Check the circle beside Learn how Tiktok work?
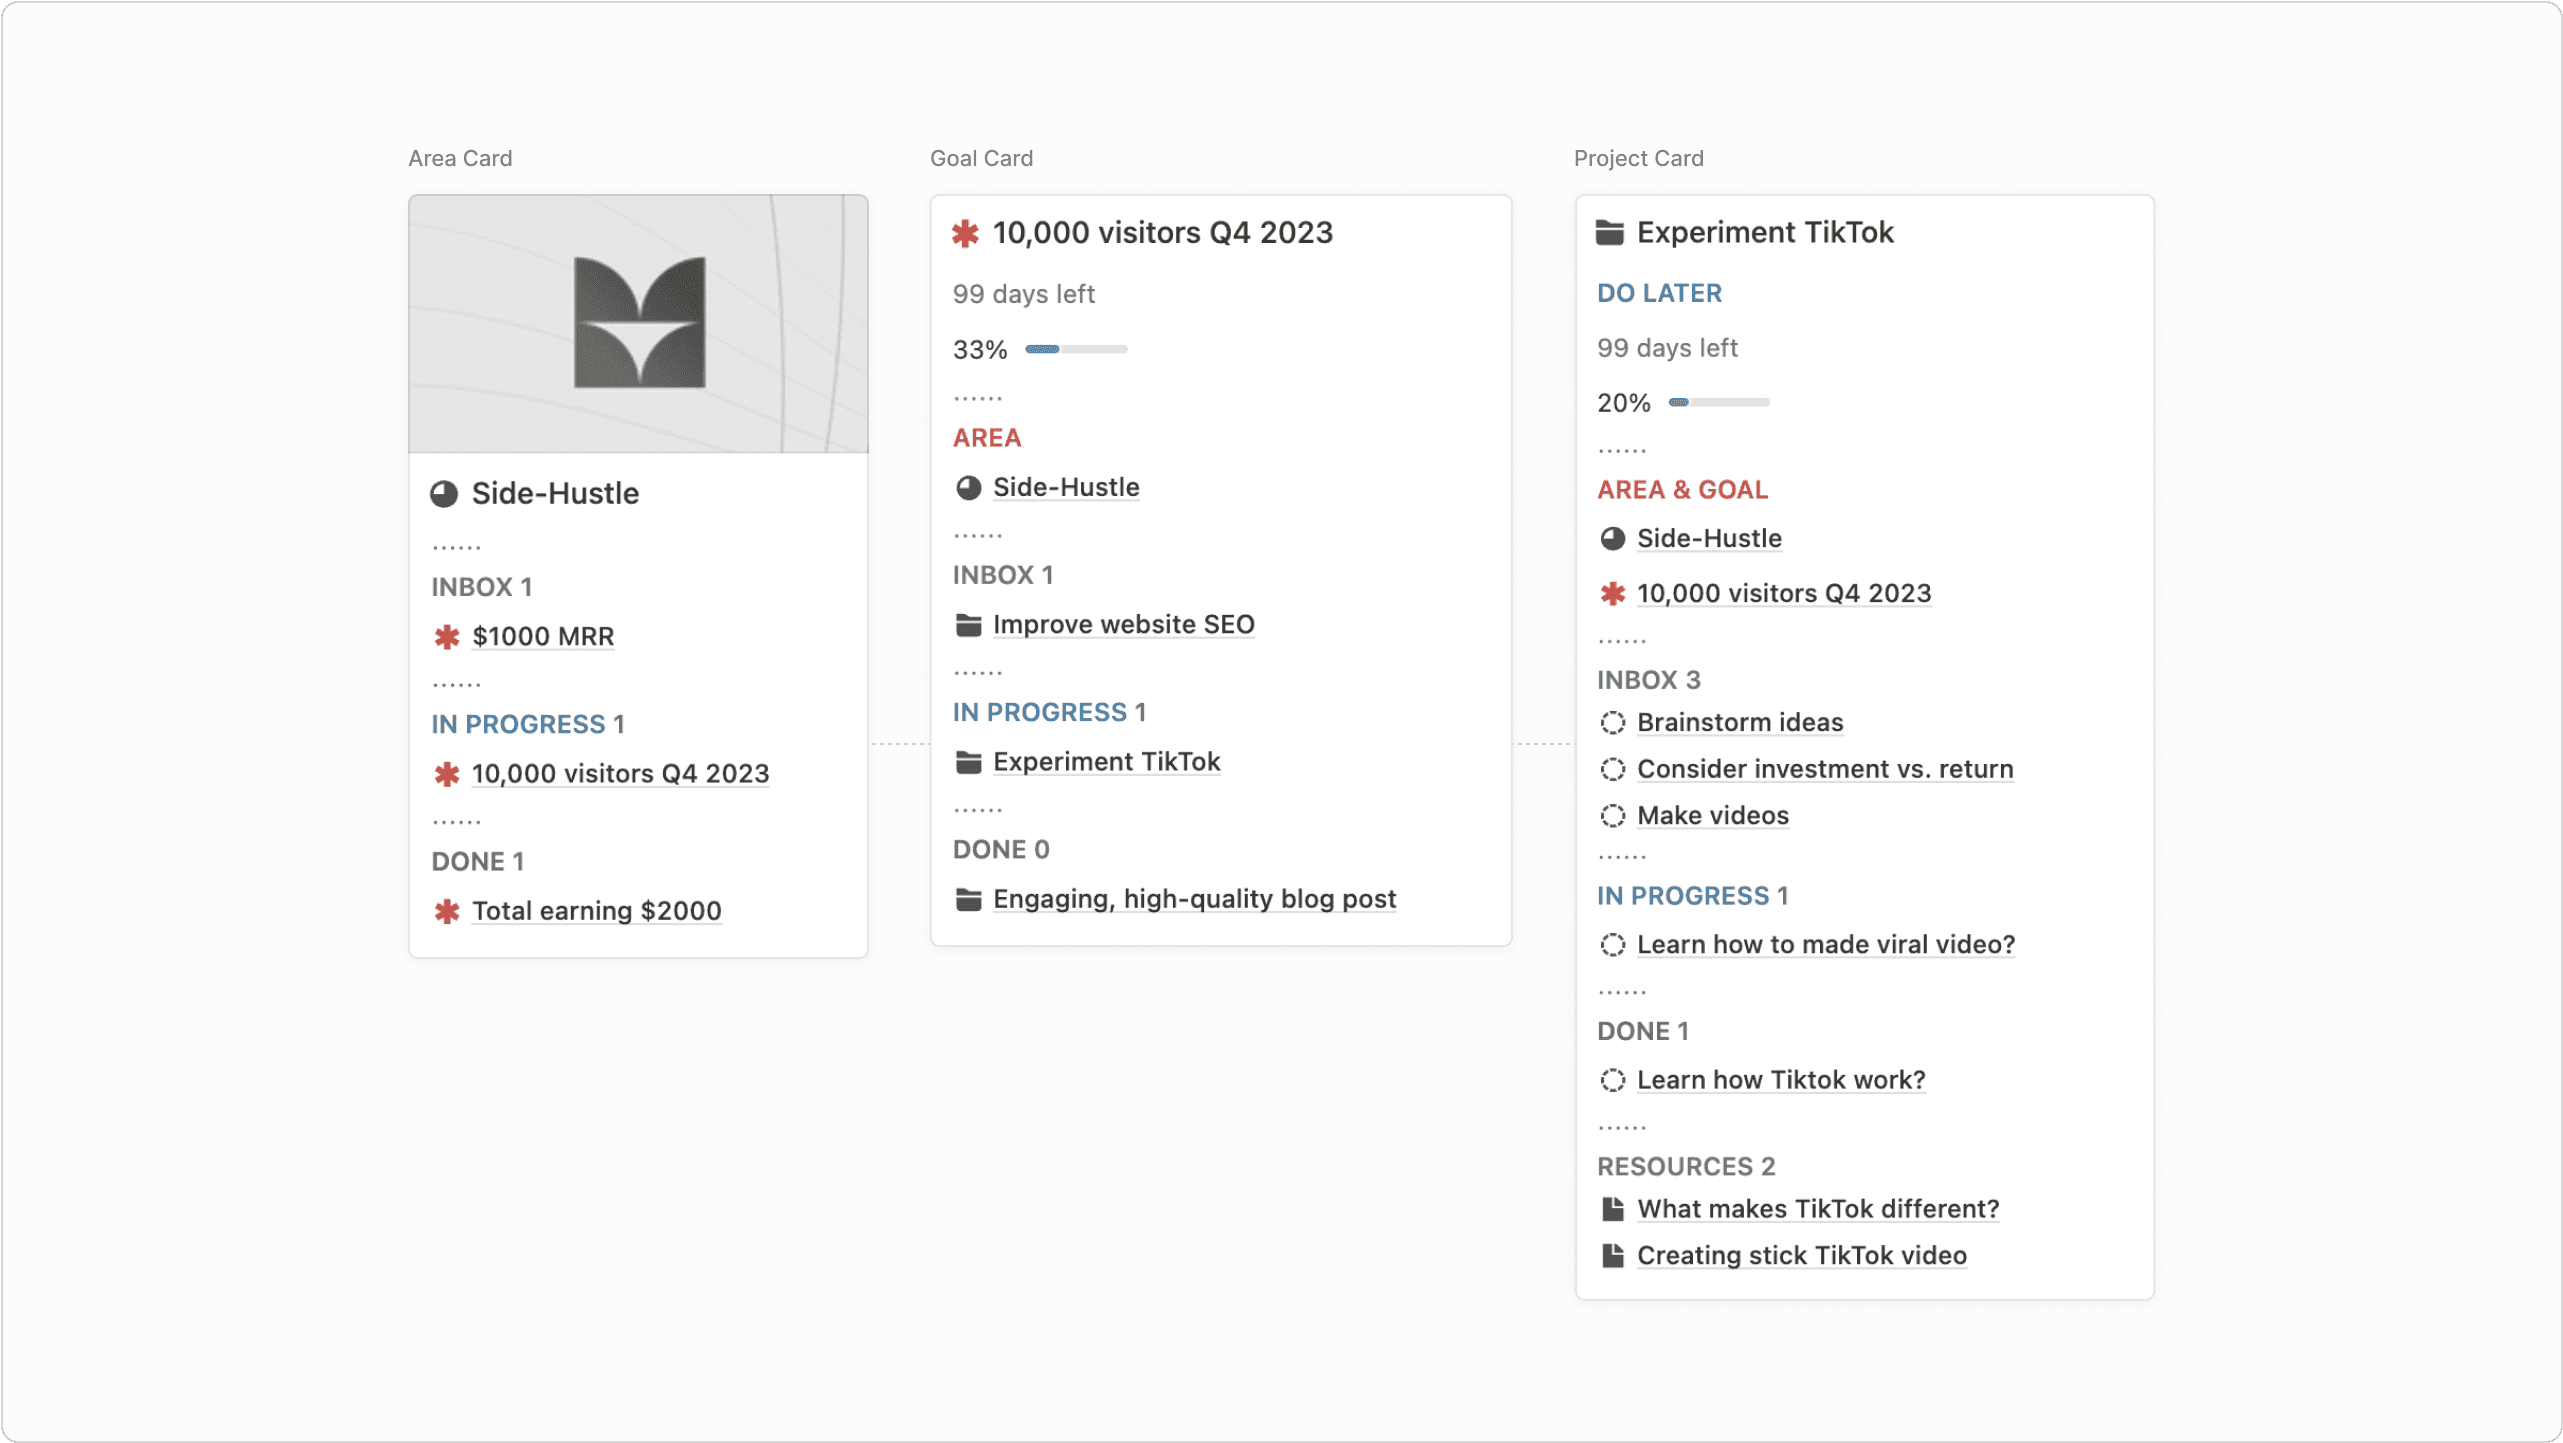 (1612, 1080)
